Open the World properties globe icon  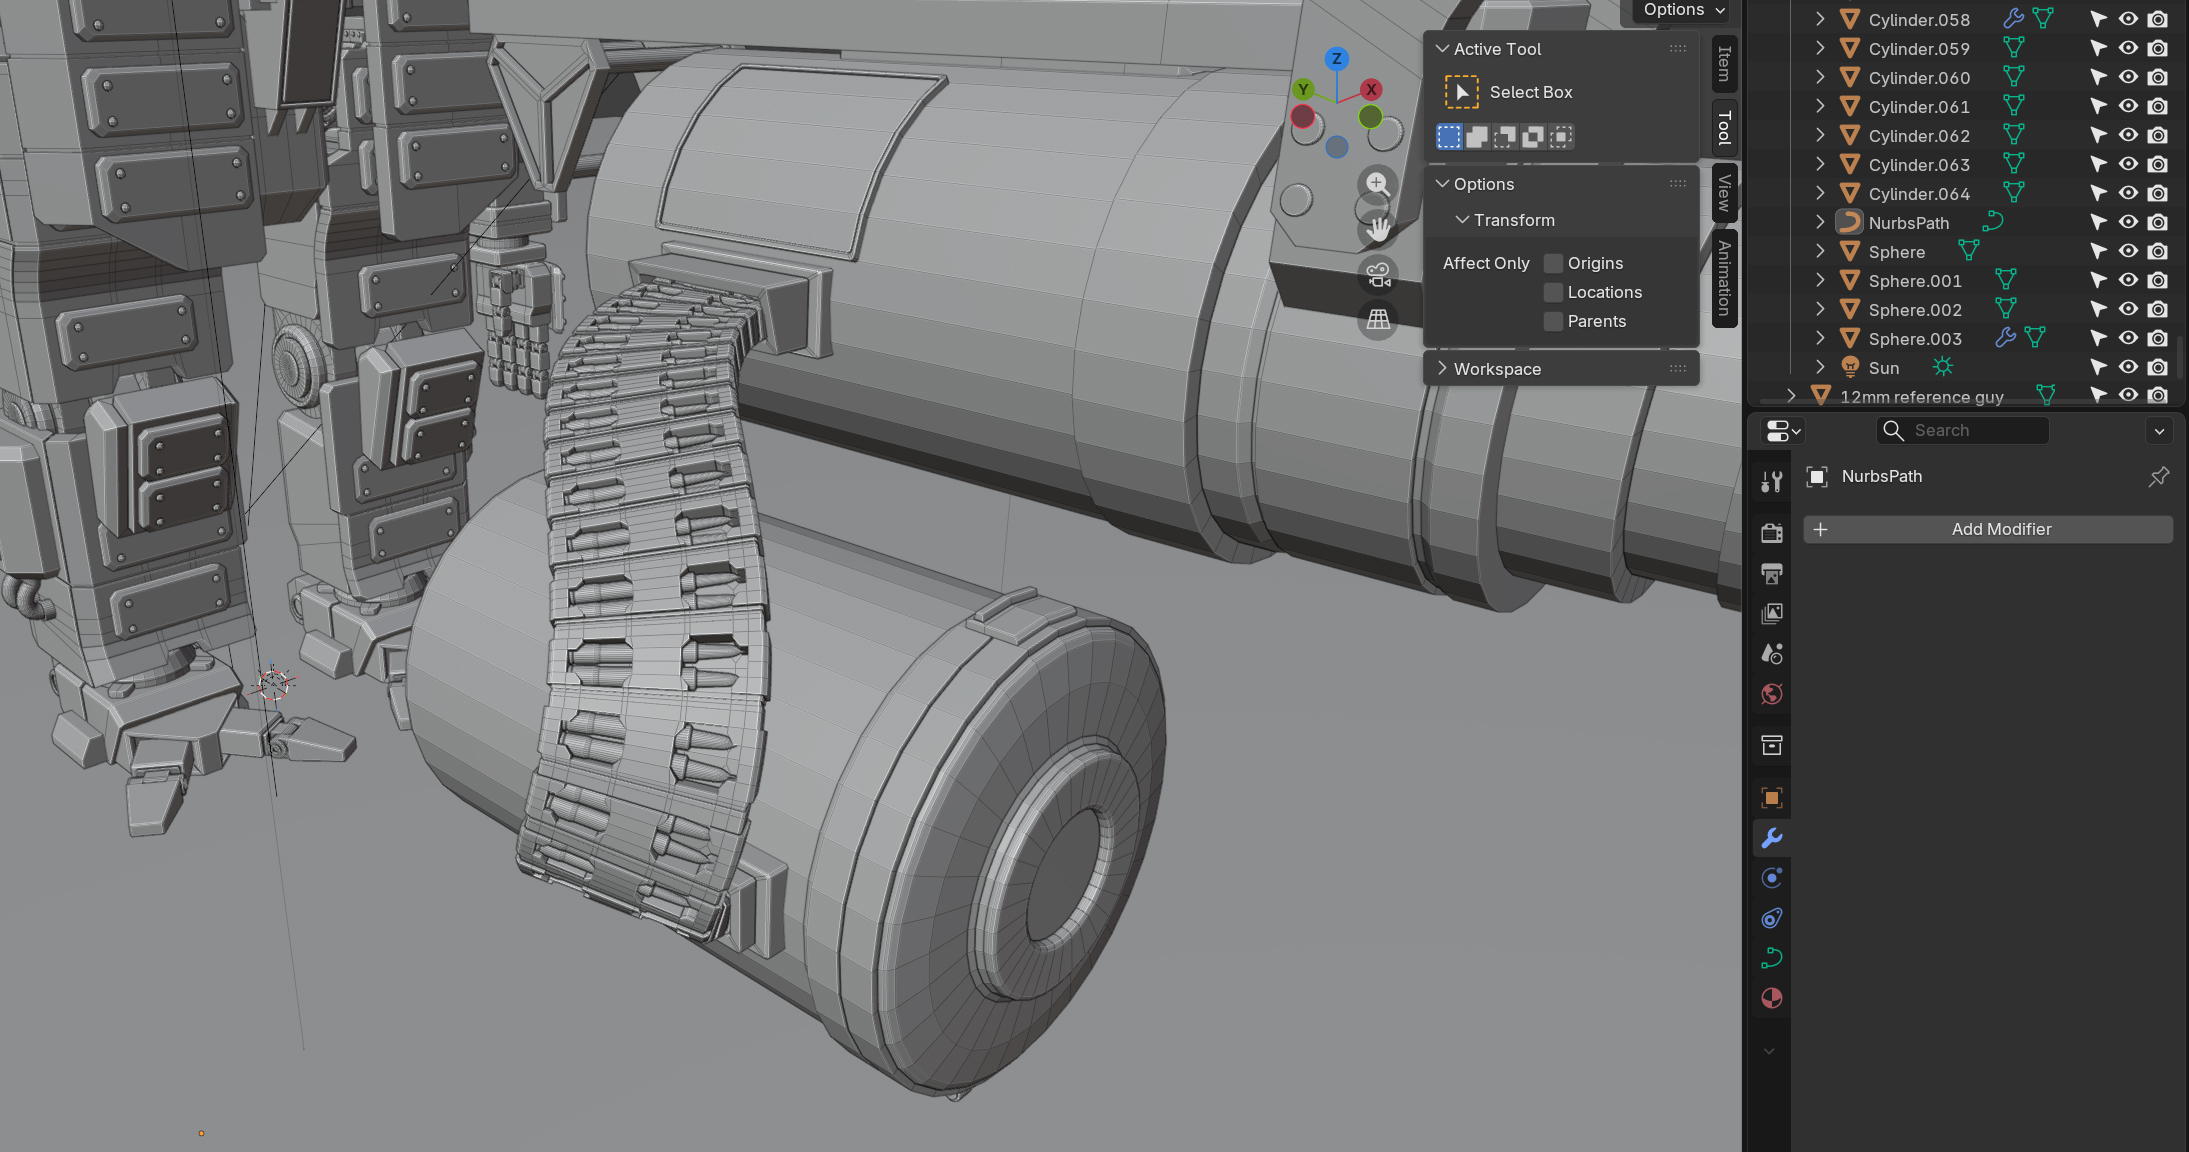tap(1771, 694)
